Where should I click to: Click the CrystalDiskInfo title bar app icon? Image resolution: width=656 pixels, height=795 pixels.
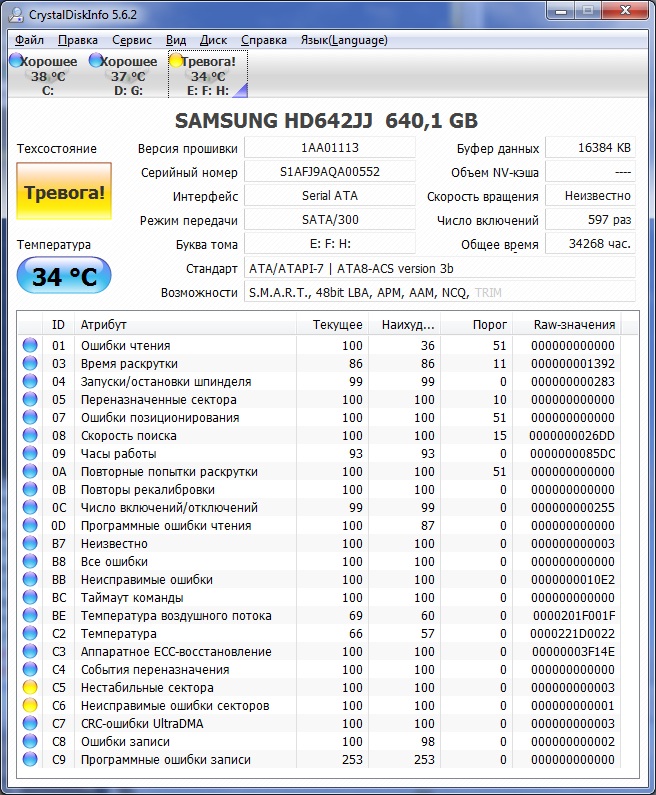[16, 15]
